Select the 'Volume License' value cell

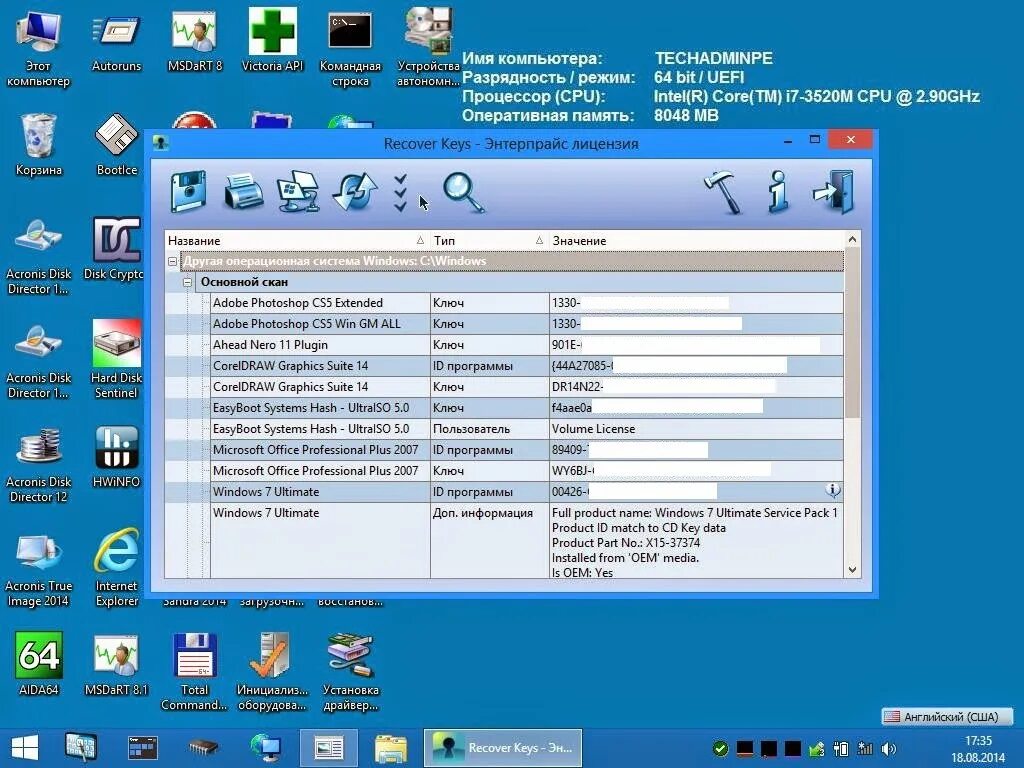tap(696, 429)
